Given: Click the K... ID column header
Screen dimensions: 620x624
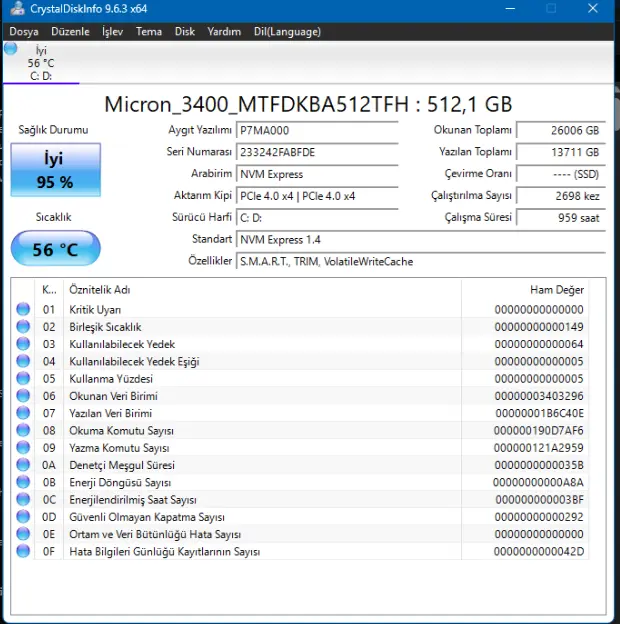Looking at the screenshot, I should (49, 290).
